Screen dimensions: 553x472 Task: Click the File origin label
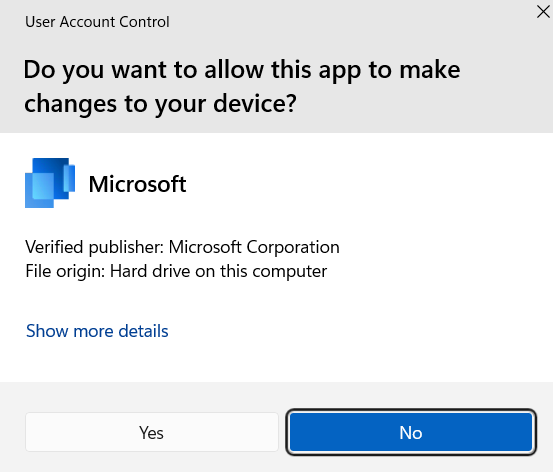pyautogui.click(x=65, y=271)
